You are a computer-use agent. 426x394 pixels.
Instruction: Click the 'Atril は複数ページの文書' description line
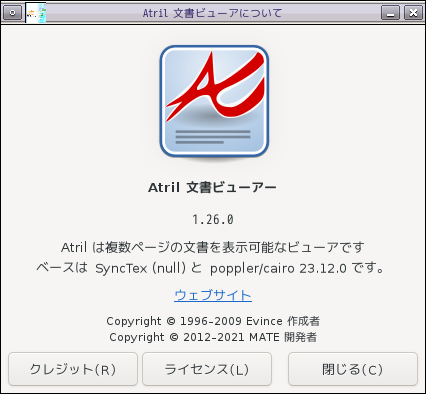coord(213,247)
